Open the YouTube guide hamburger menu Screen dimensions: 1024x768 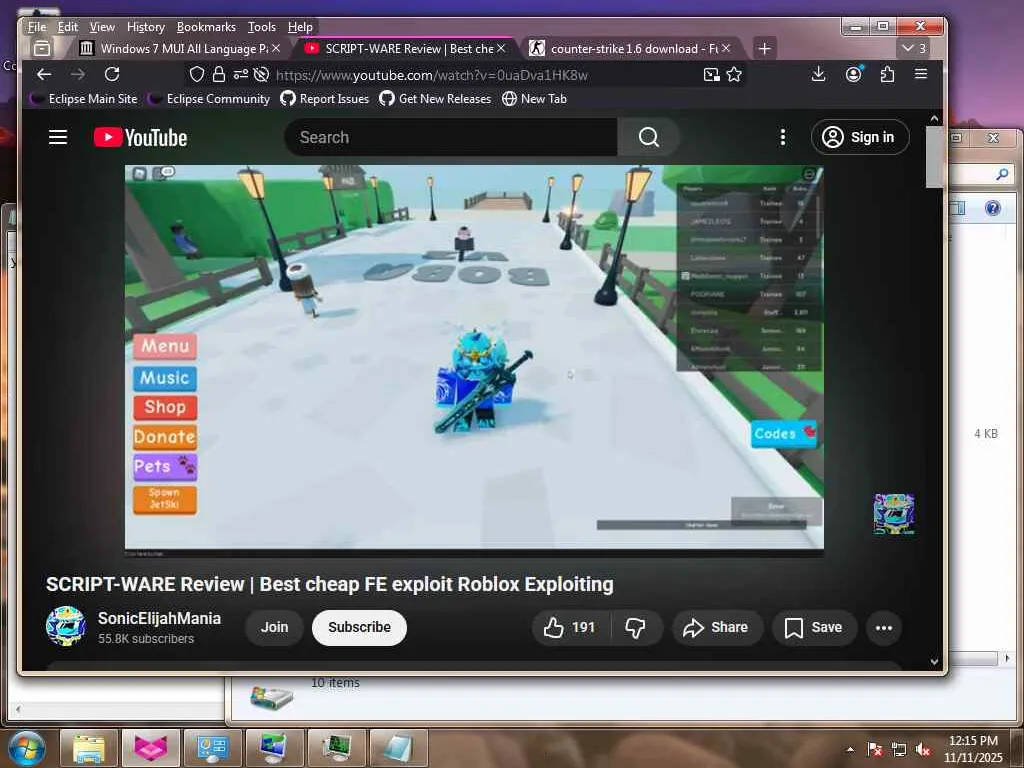point(58,137)
